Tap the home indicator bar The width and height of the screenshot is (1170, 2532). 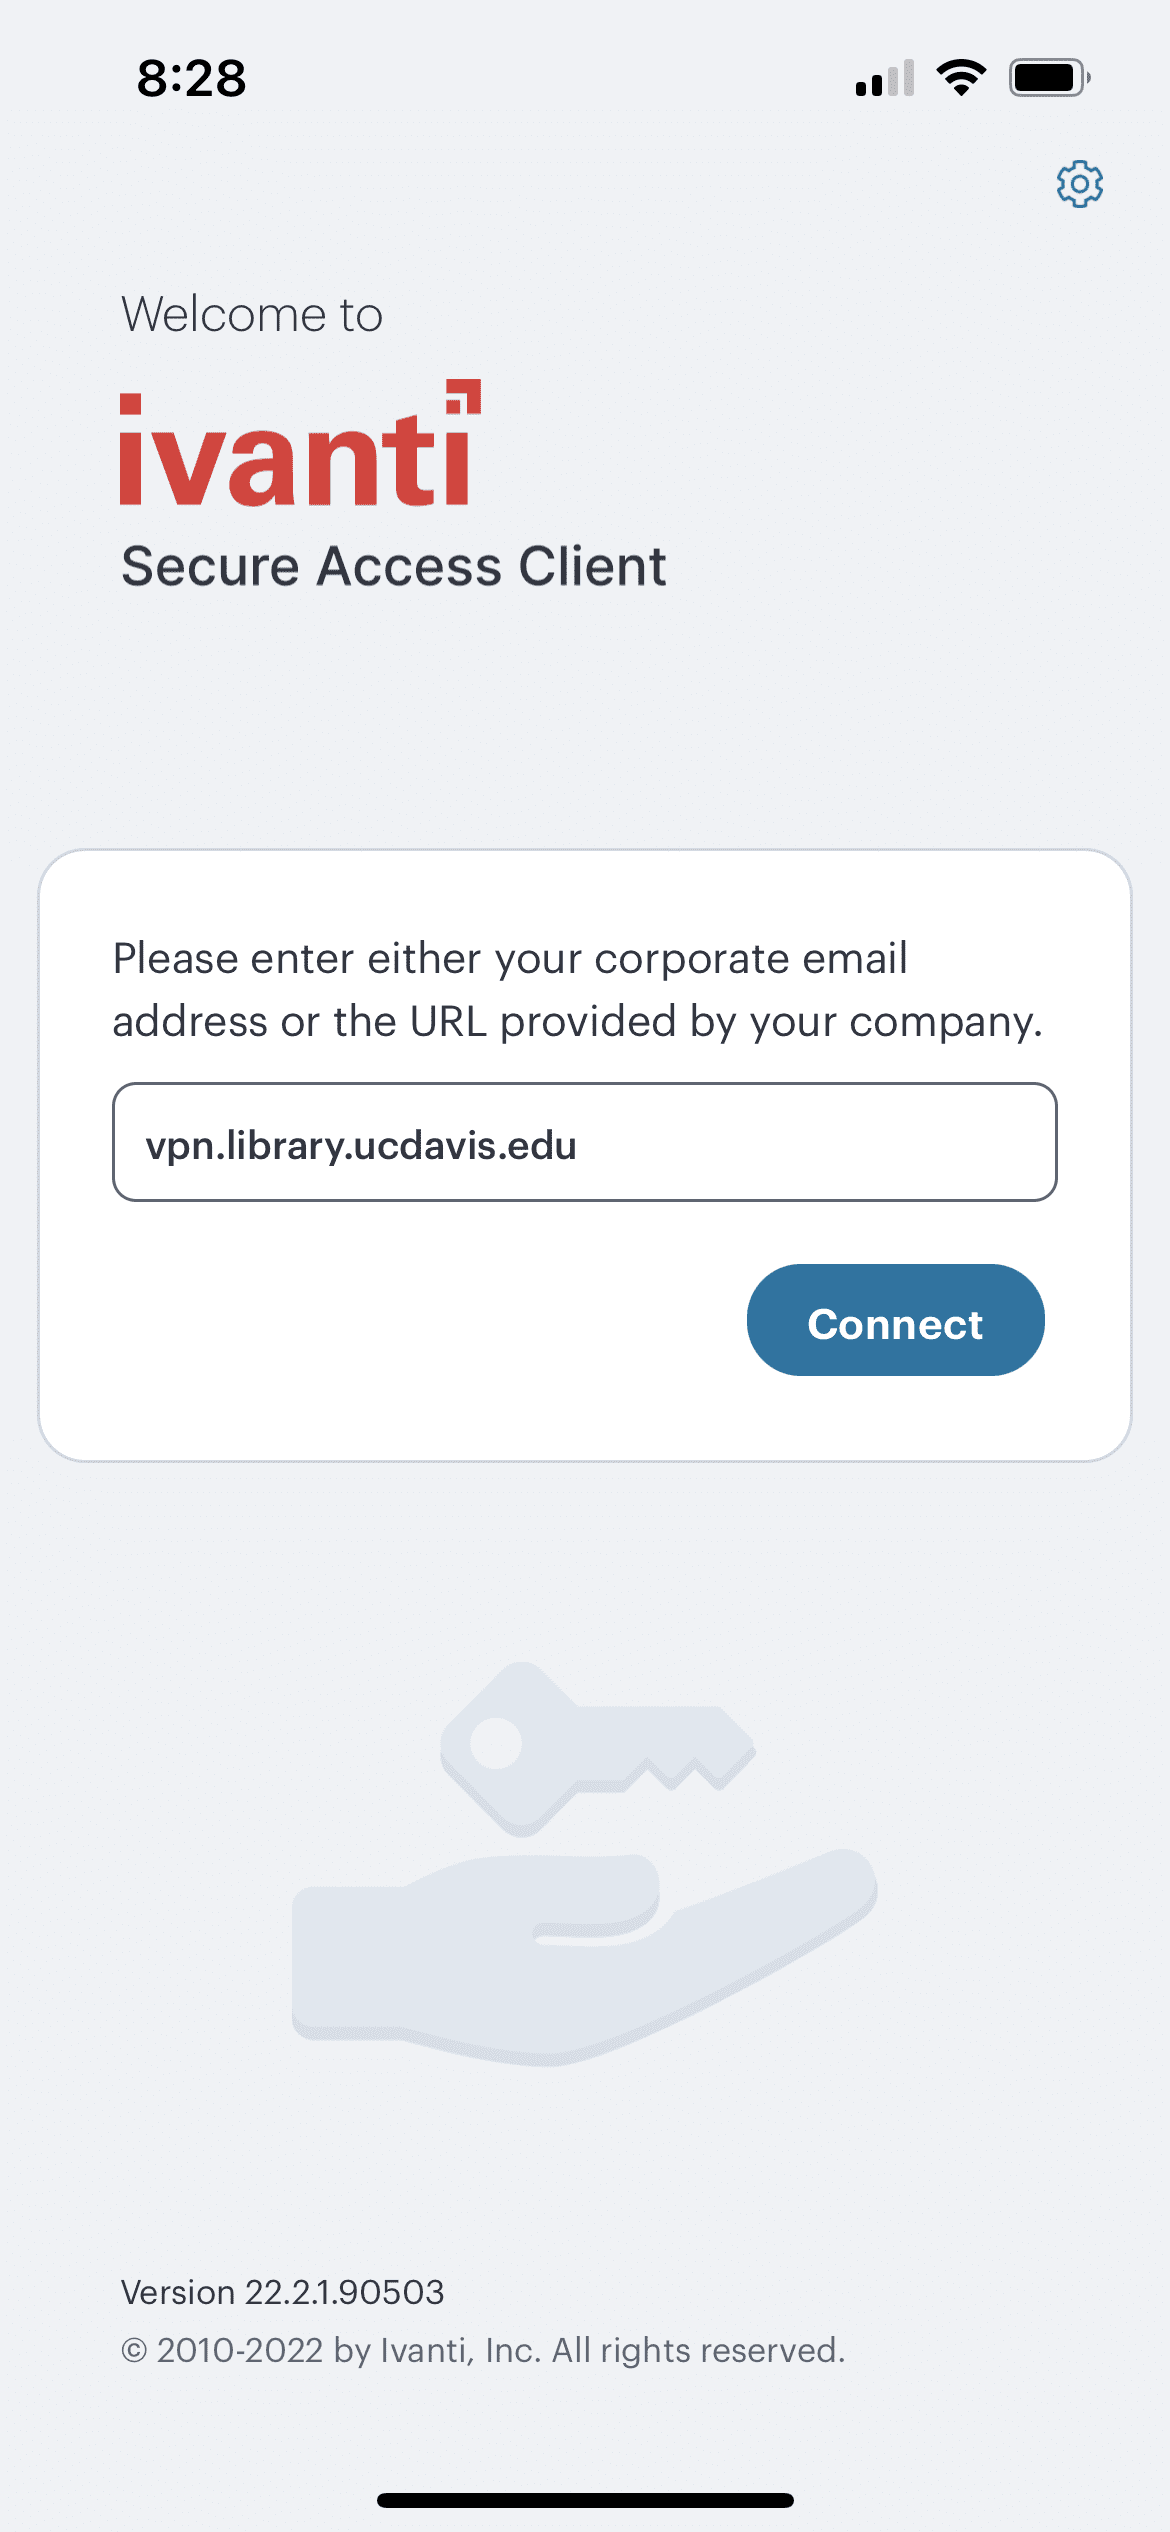[585, 2500]
